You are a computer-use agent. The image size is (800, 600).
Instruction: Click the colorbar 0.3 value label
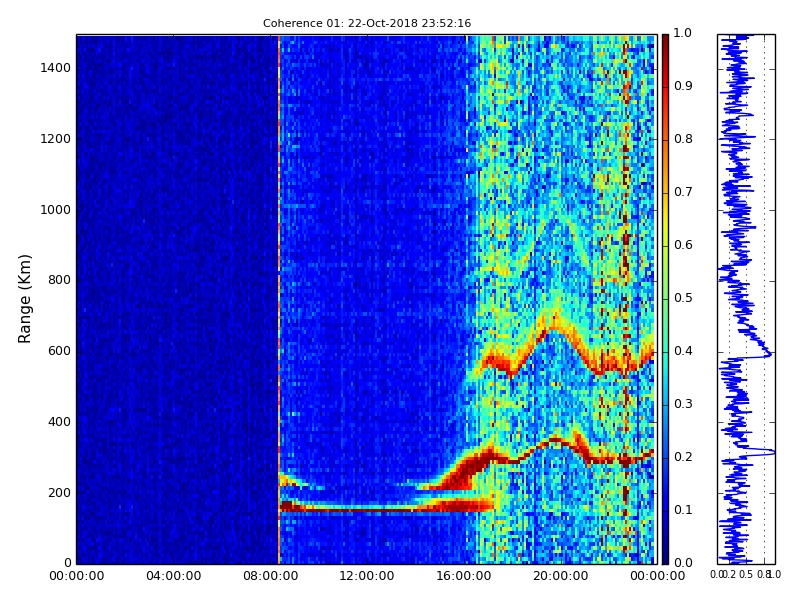click(683, 404)
